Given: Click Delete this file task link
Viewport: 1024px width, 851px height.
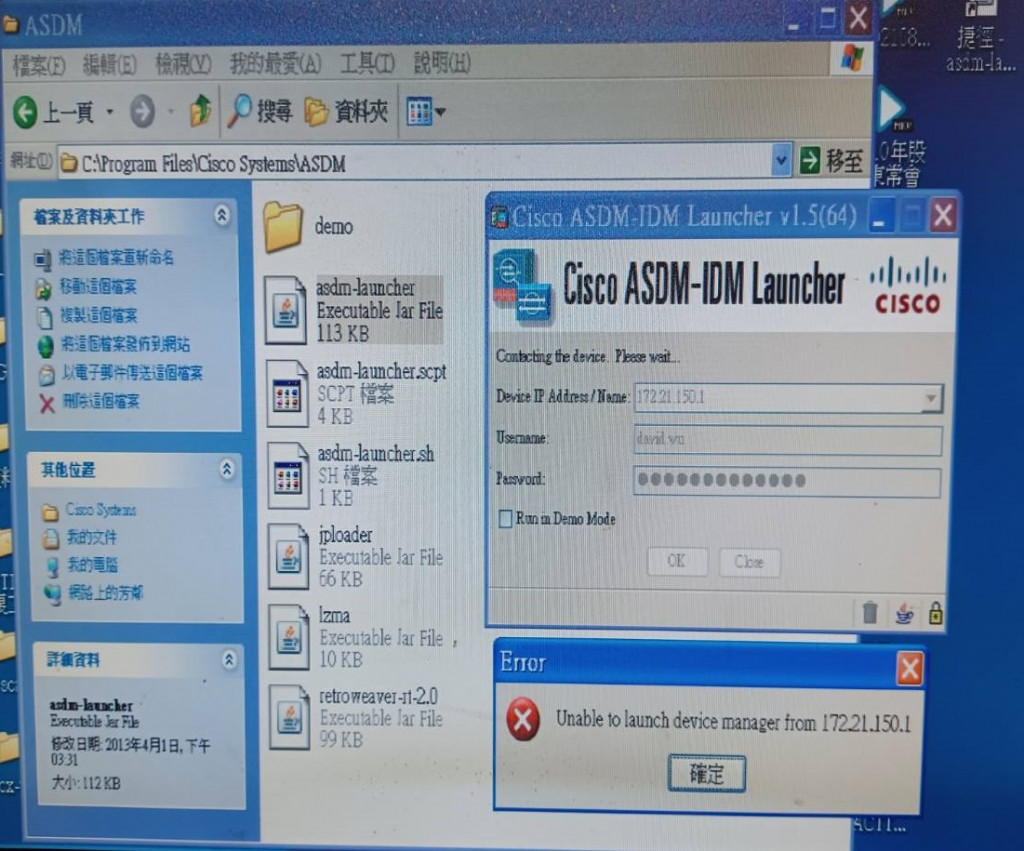Looking at the screenshot, I should (101, 401).
